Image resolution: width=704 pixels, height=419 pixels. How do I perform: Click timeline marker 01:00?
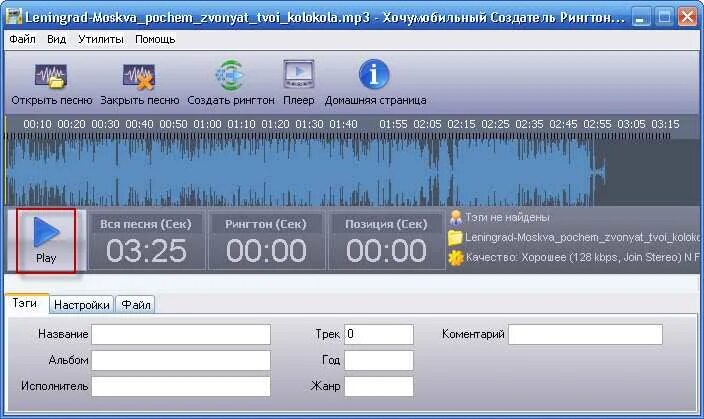click(207, 124)
